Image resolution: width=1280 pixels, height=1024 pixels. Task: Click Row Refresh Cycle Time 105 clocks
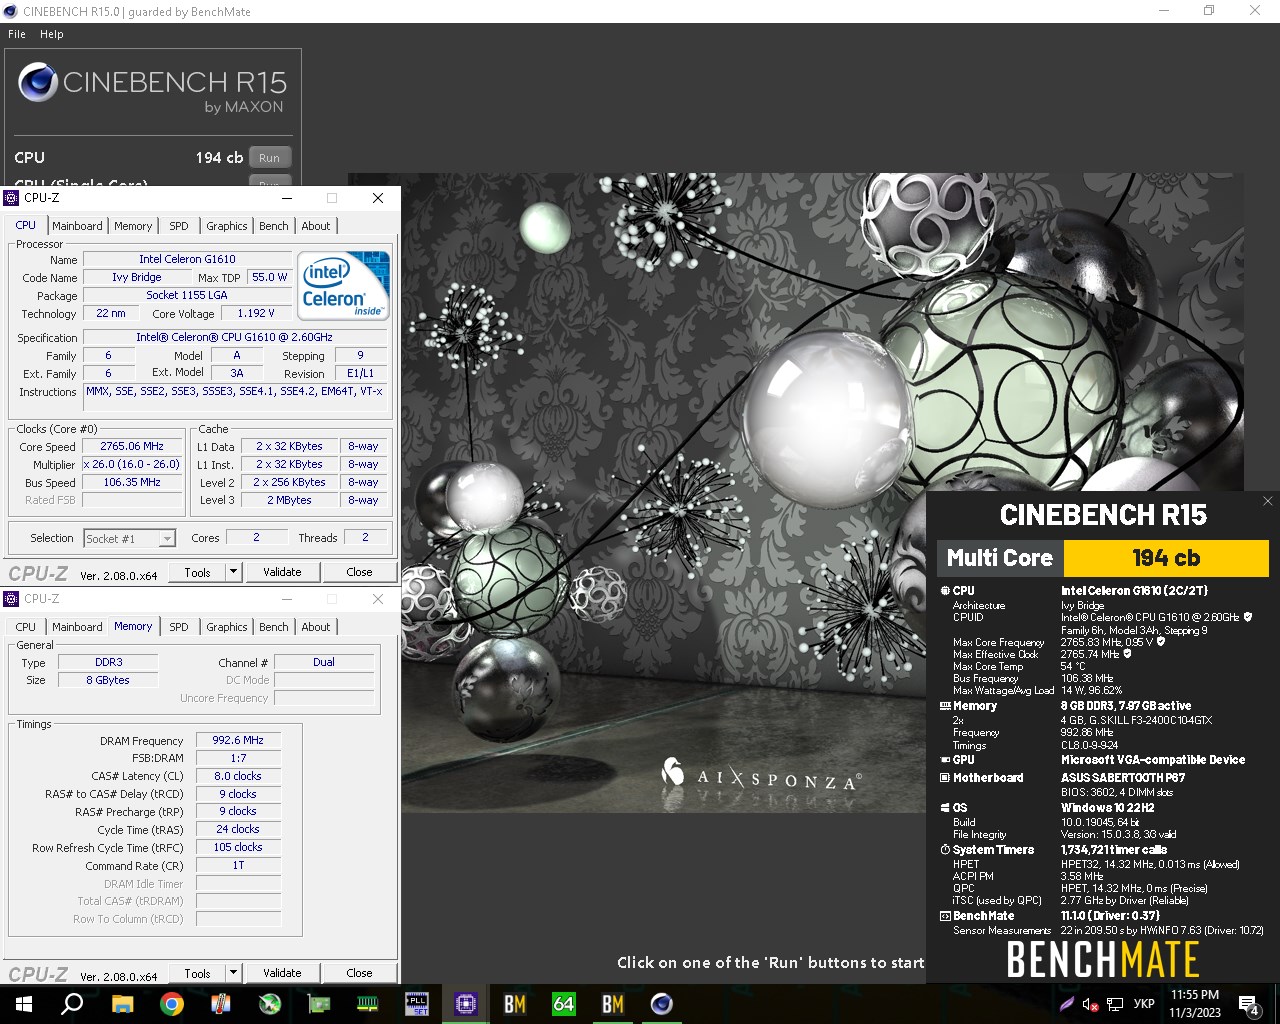[238, 847]
